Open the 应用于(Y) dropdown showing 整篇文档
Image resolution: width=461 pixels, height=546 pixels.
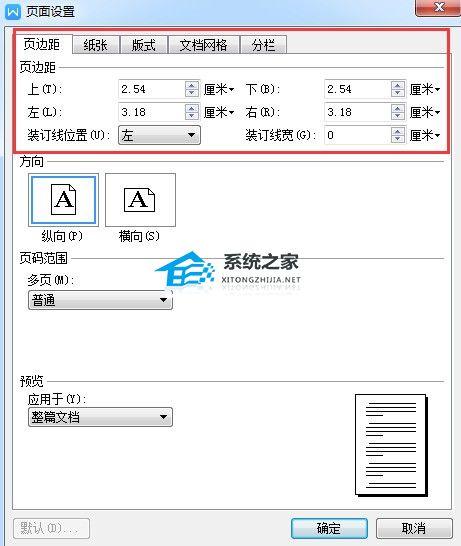100,417
